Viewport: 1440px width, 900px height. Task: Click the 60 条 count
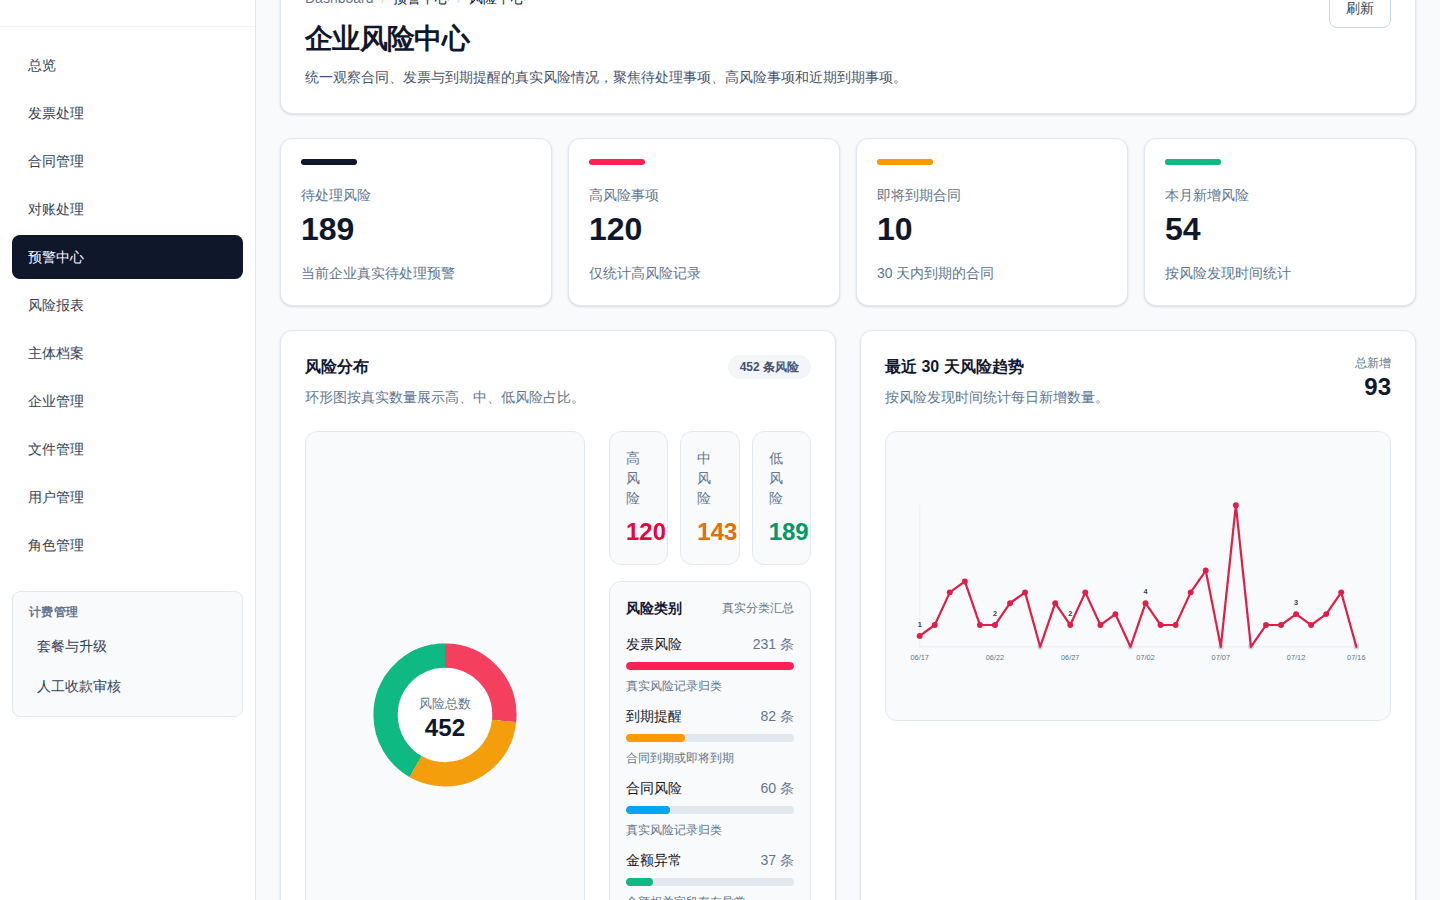[777, 788]
